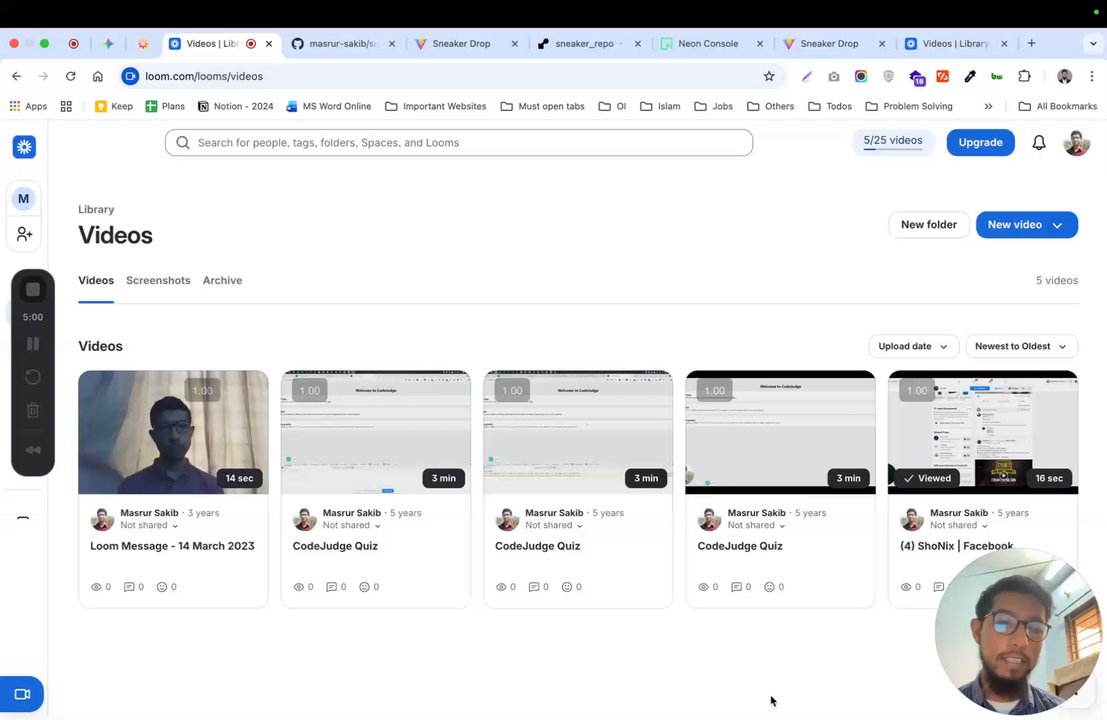Open the ShoNix Facebook video thumbnail
Screen dimensions: 1107x720
983,432
